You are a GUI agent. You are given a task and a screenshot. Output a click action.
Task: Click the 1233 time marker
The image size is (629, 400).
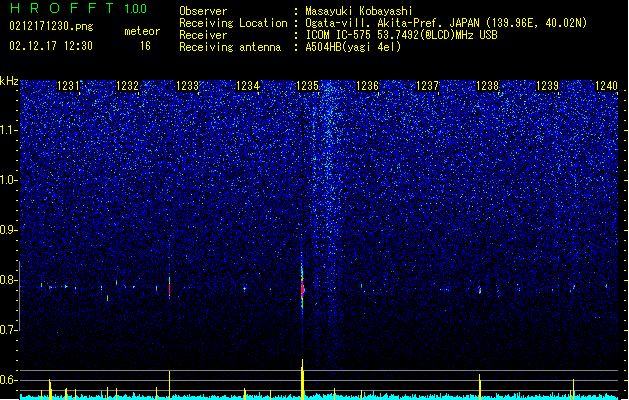click(x=188, y=86)
